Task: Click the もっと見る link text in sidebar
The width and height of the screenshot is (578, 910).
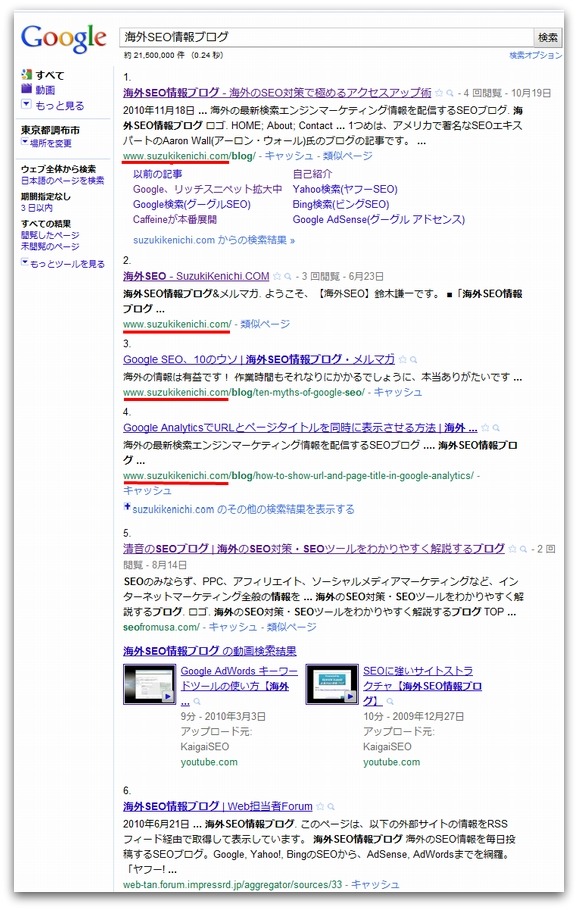Action: 59,105
